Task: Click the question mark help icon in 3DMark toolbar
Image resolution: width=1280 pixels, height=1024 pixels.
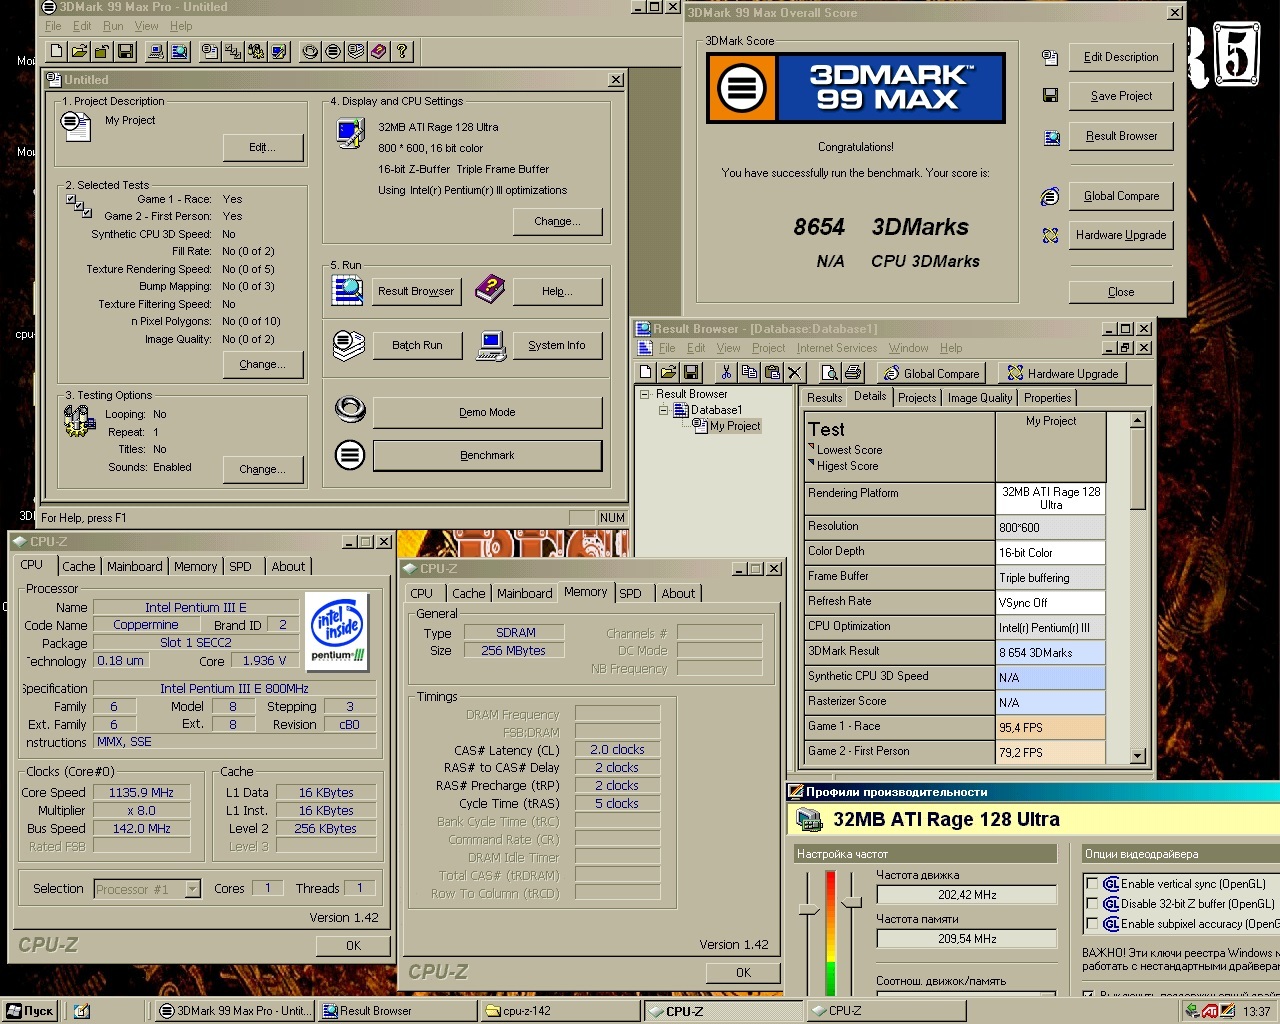Action: tap(402, 52)
